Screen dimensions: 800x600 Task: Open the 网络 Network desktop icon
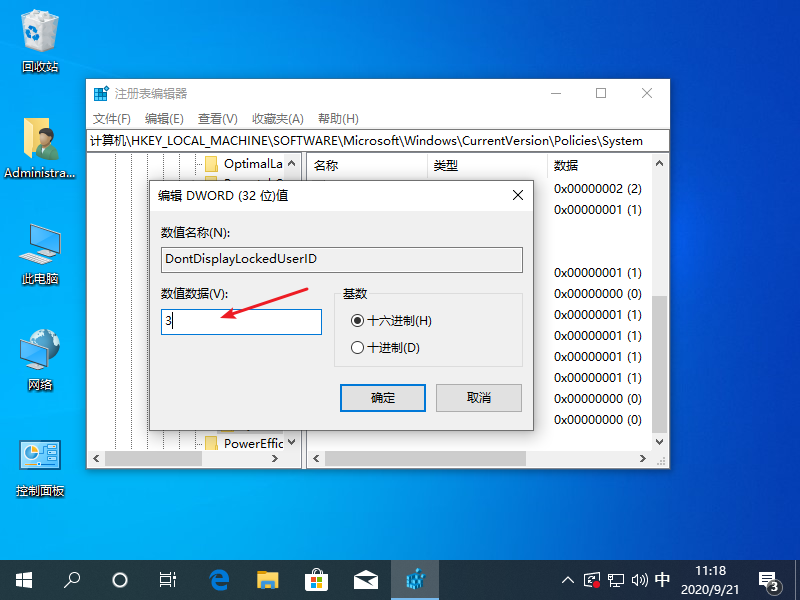tap(39, 355)
